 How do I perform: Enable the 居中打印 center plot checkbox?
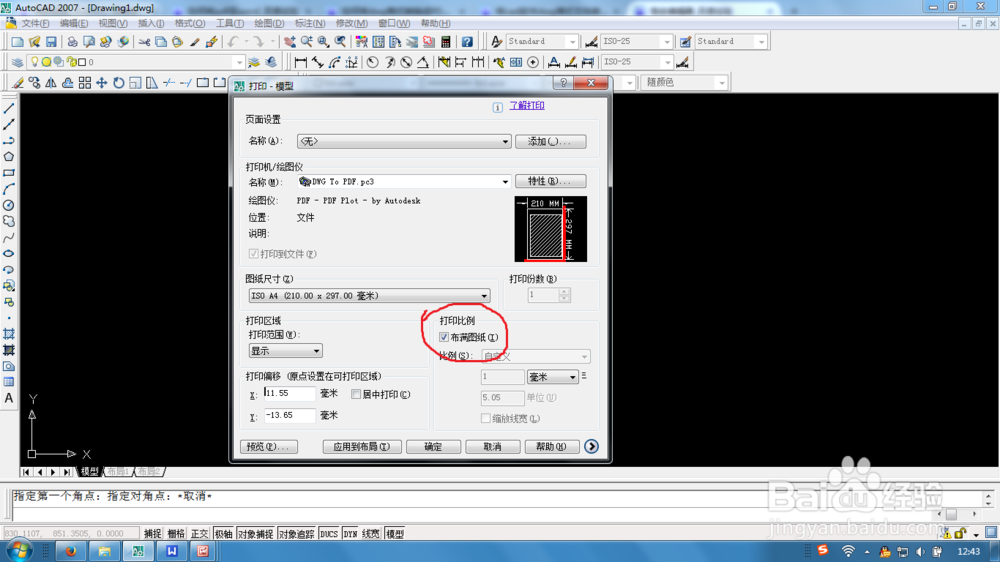[x=356, y=394]
